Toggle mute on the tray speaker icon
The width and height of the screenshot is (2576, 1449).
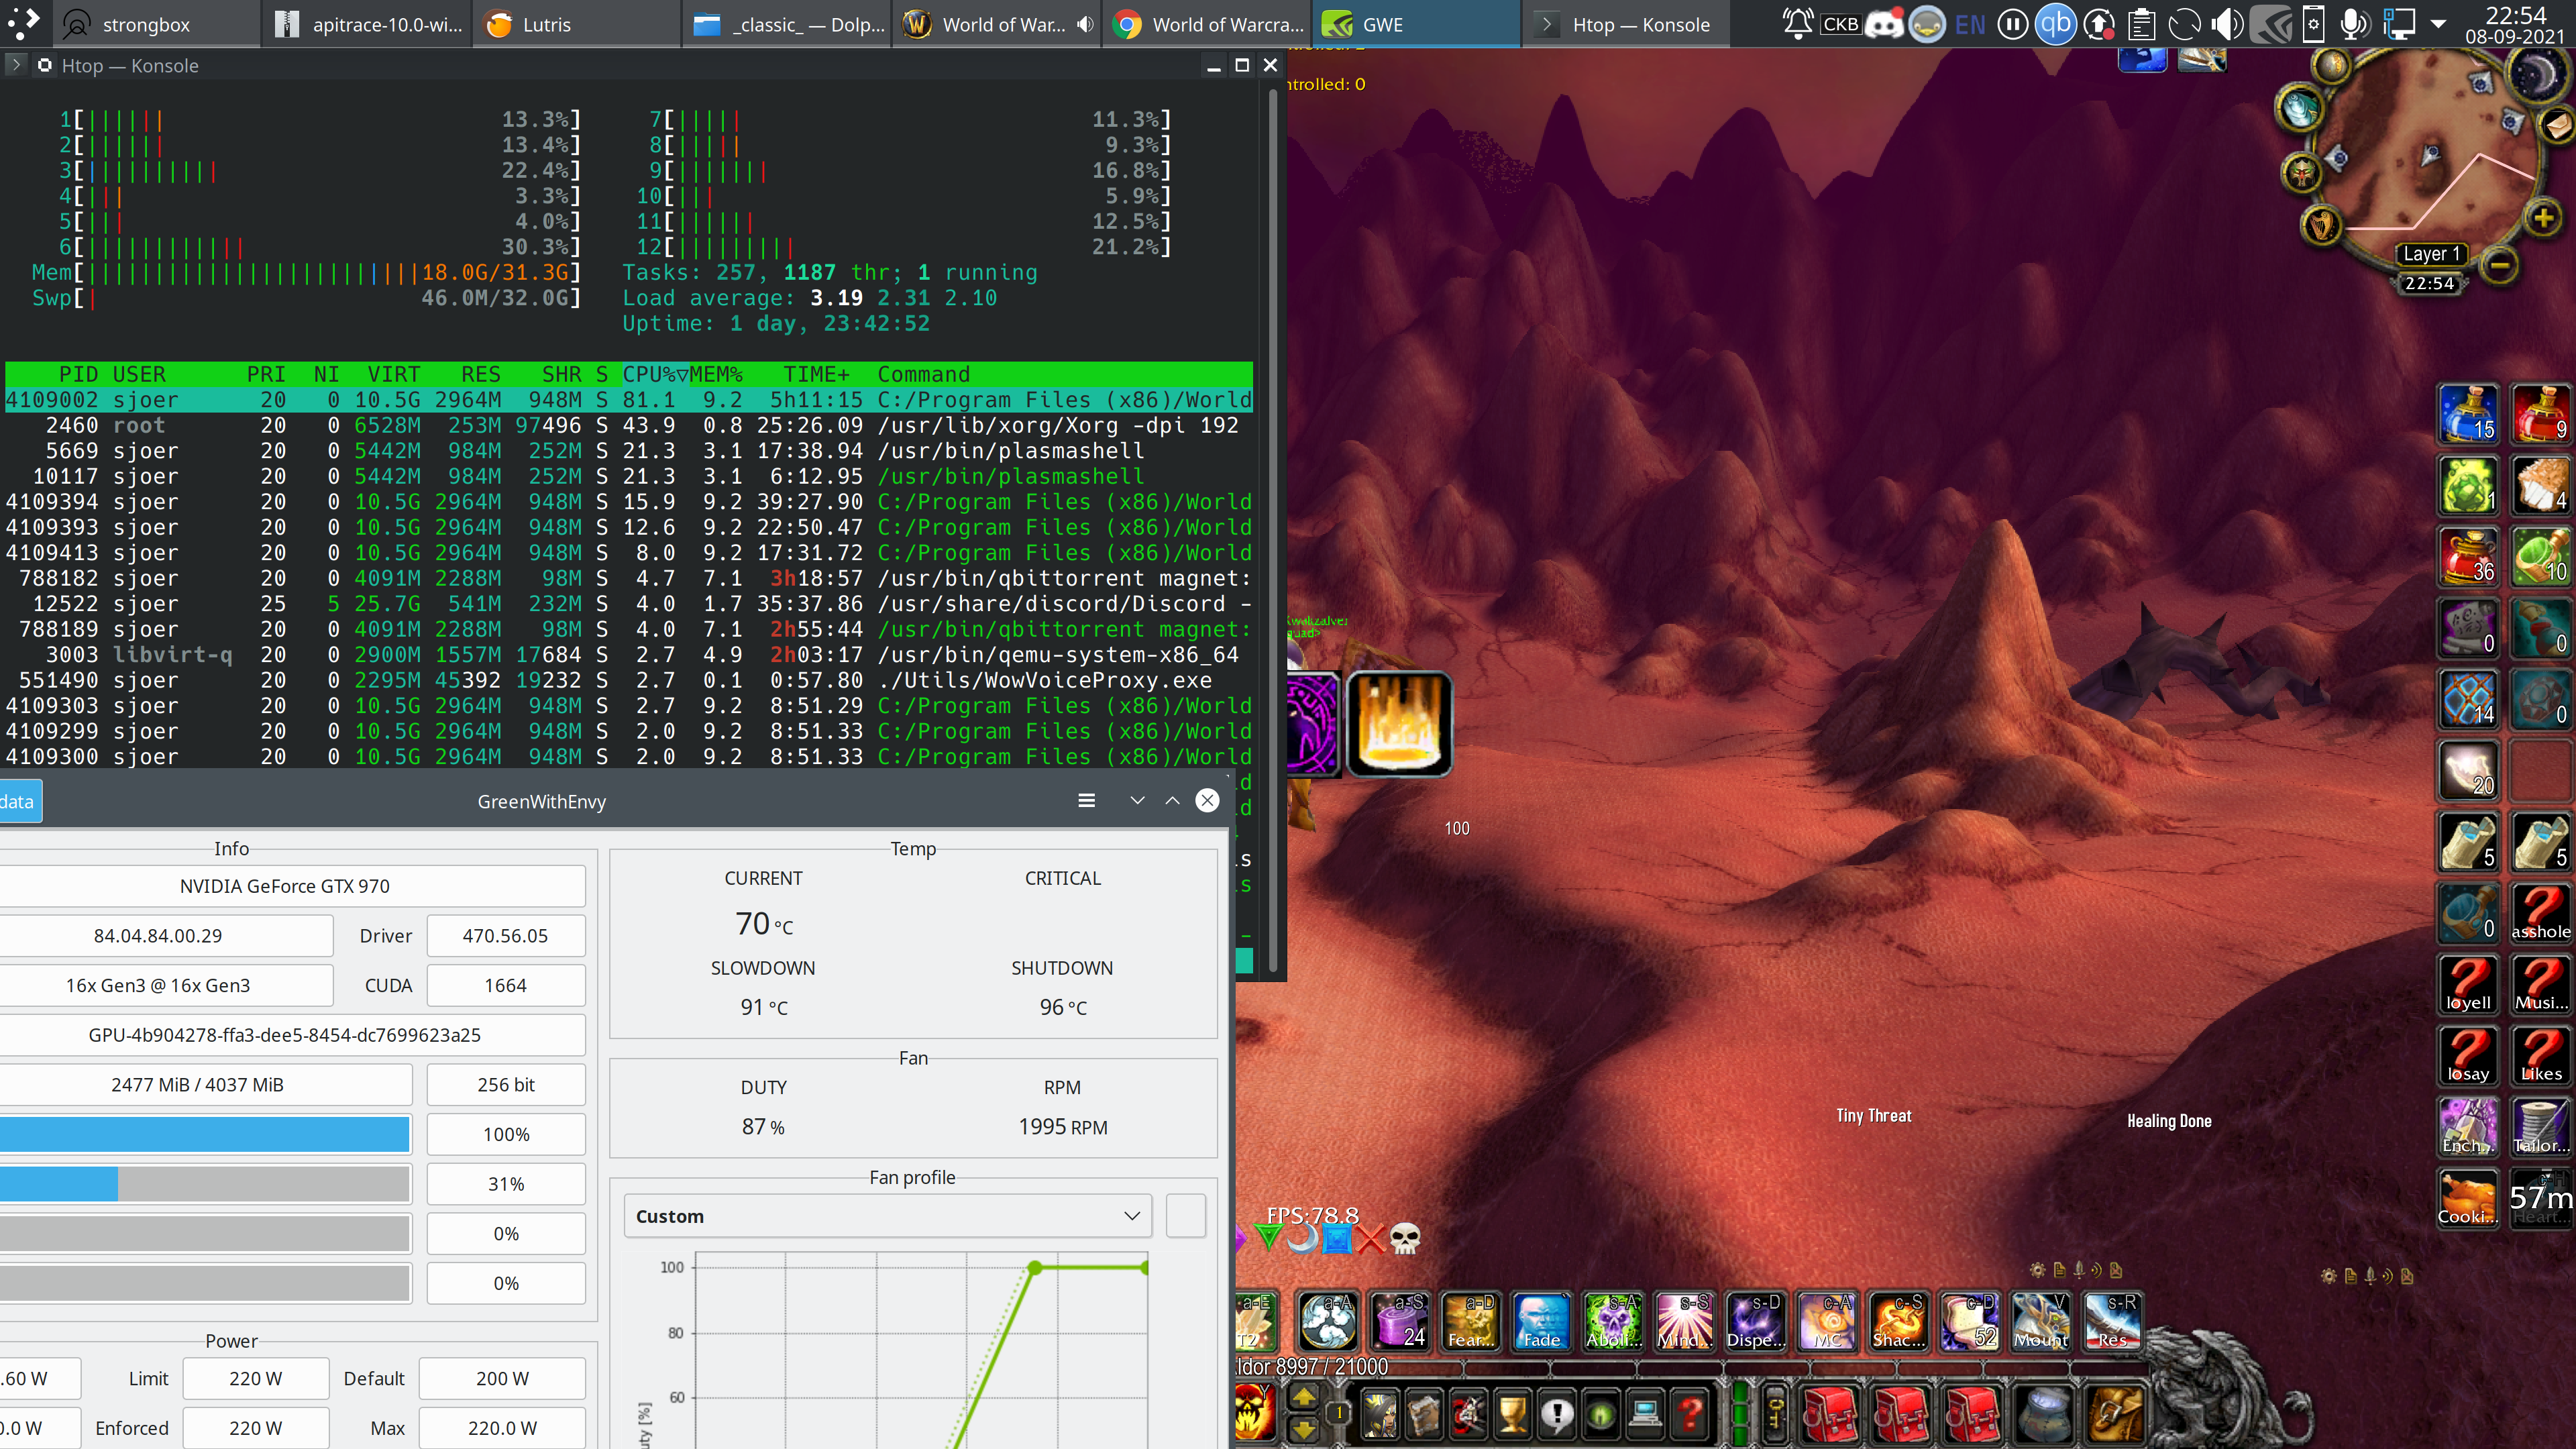[x=2228, y=24]
